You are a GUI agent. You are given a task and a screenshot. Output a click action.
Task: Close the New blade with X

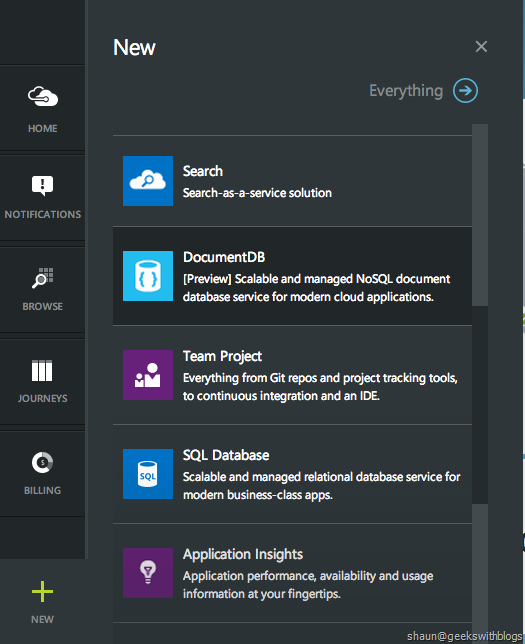coord(481,46)
